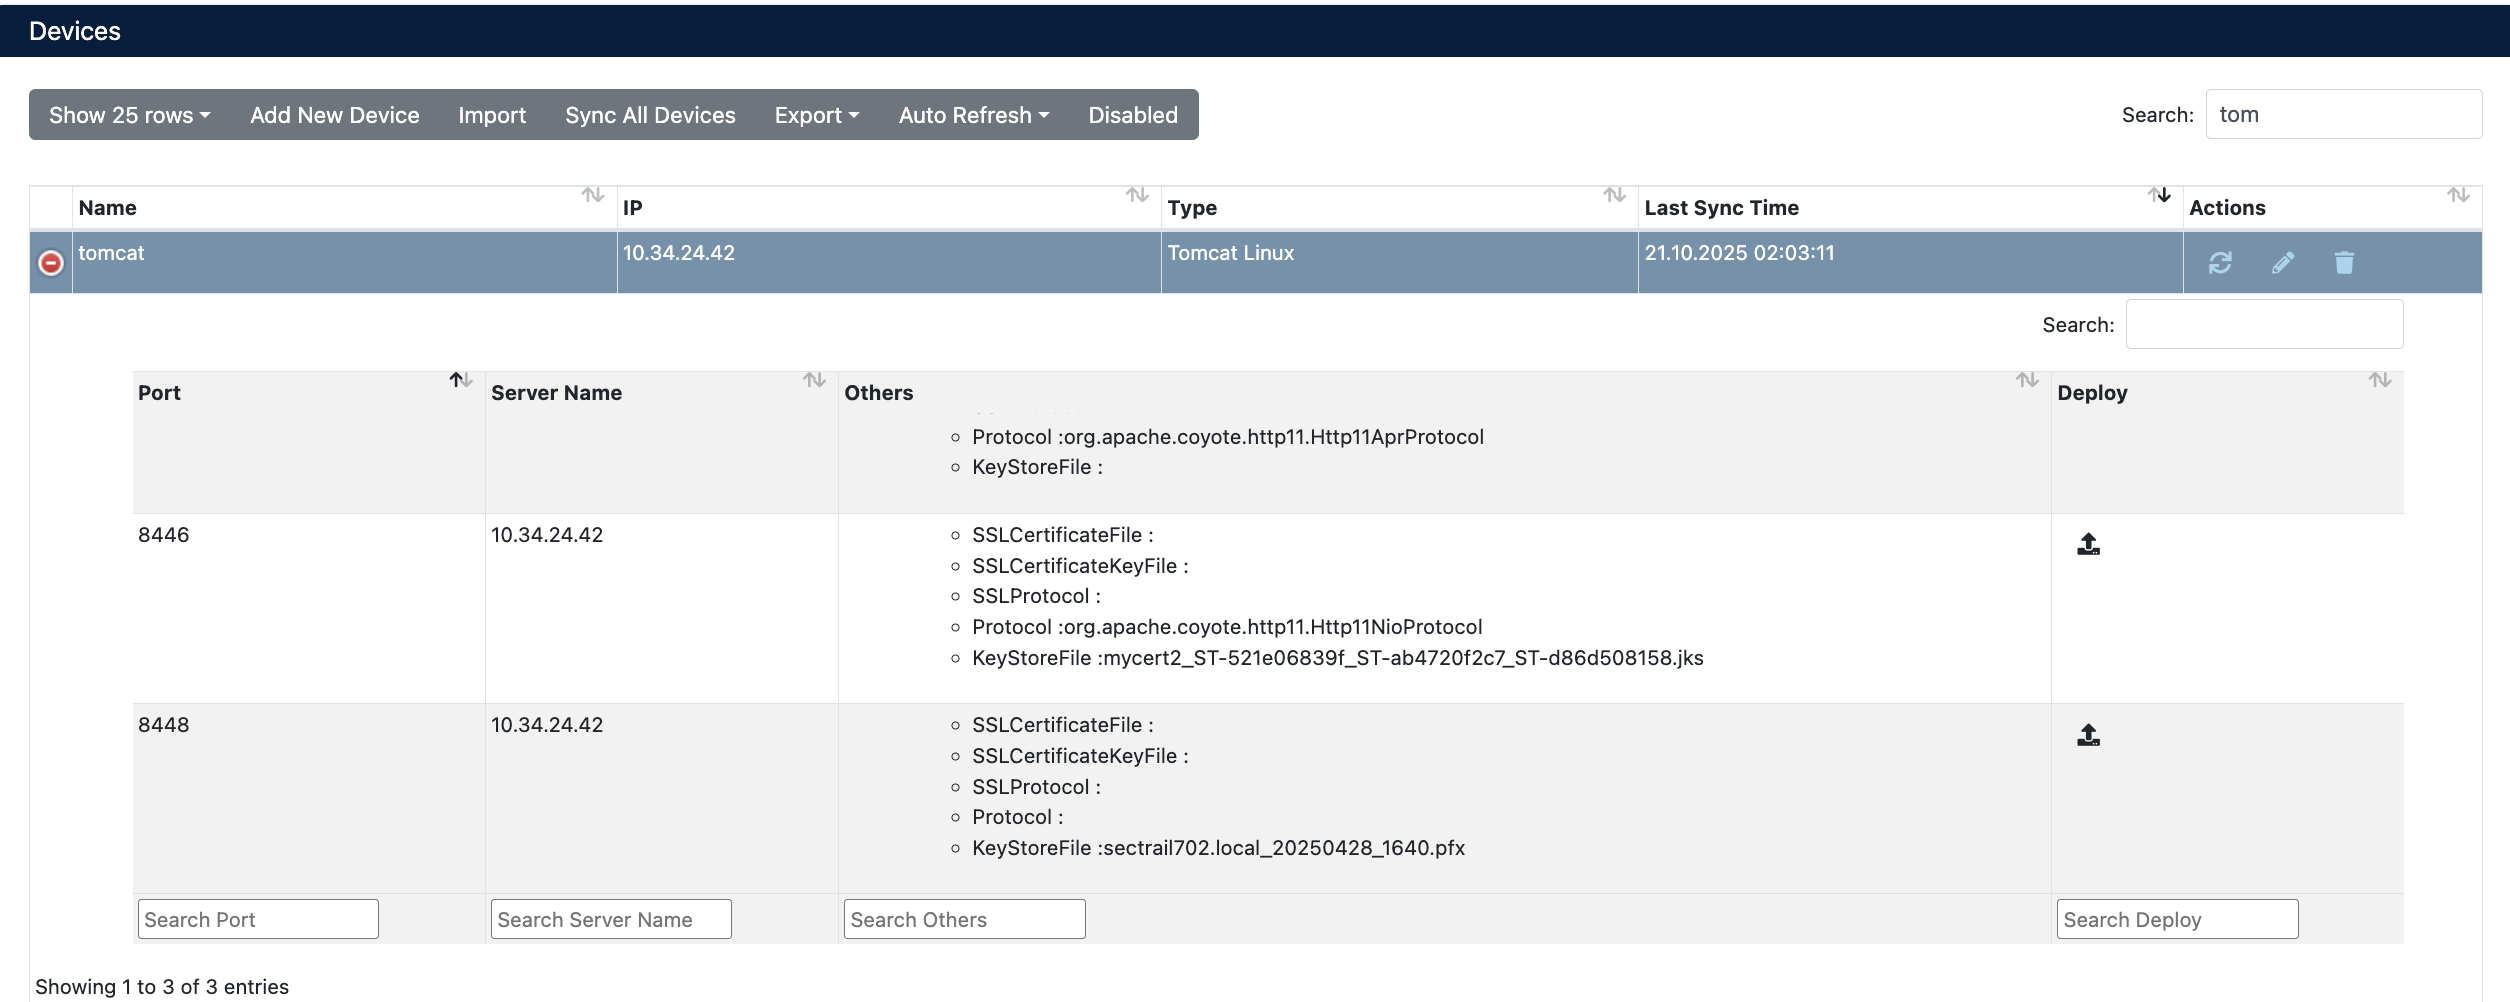Open the Show 25 rows dropdown
This screenshot has width=2510, height=1002.
coord(128,114)
